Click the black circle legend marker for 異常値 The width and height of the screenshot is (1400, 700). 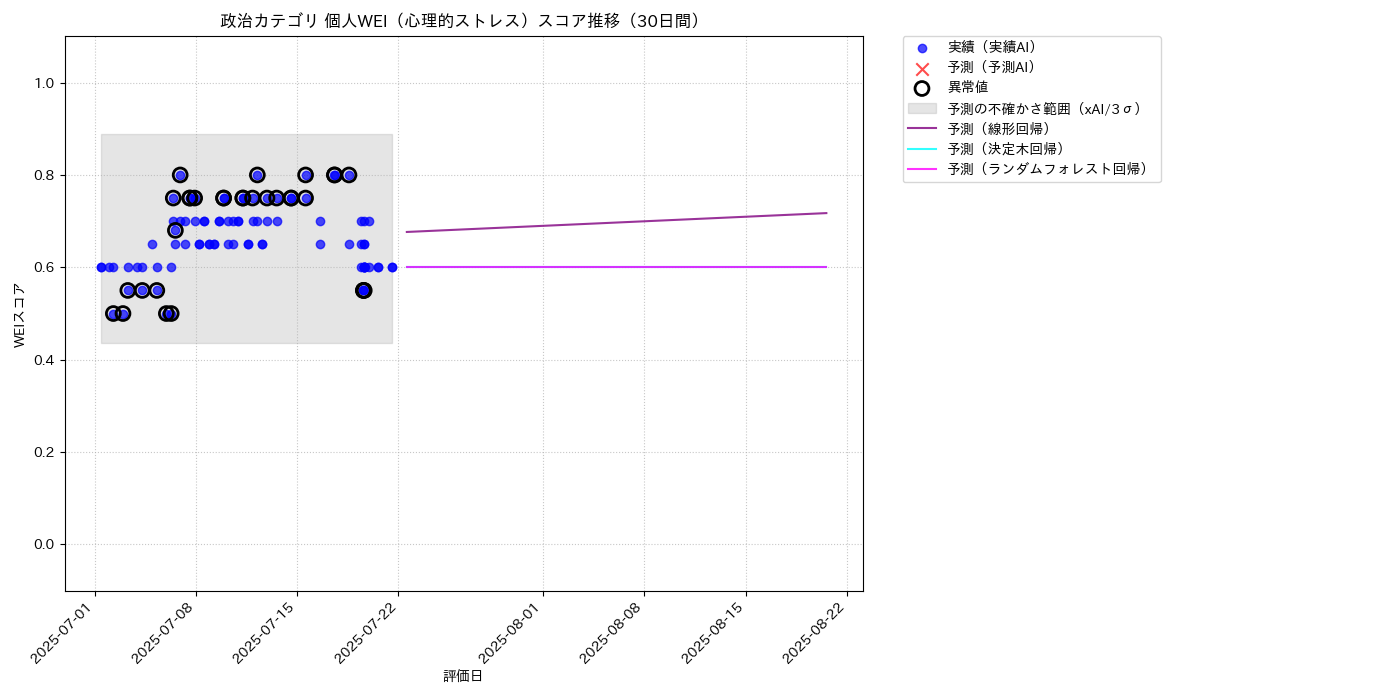[x=922, y=88]
